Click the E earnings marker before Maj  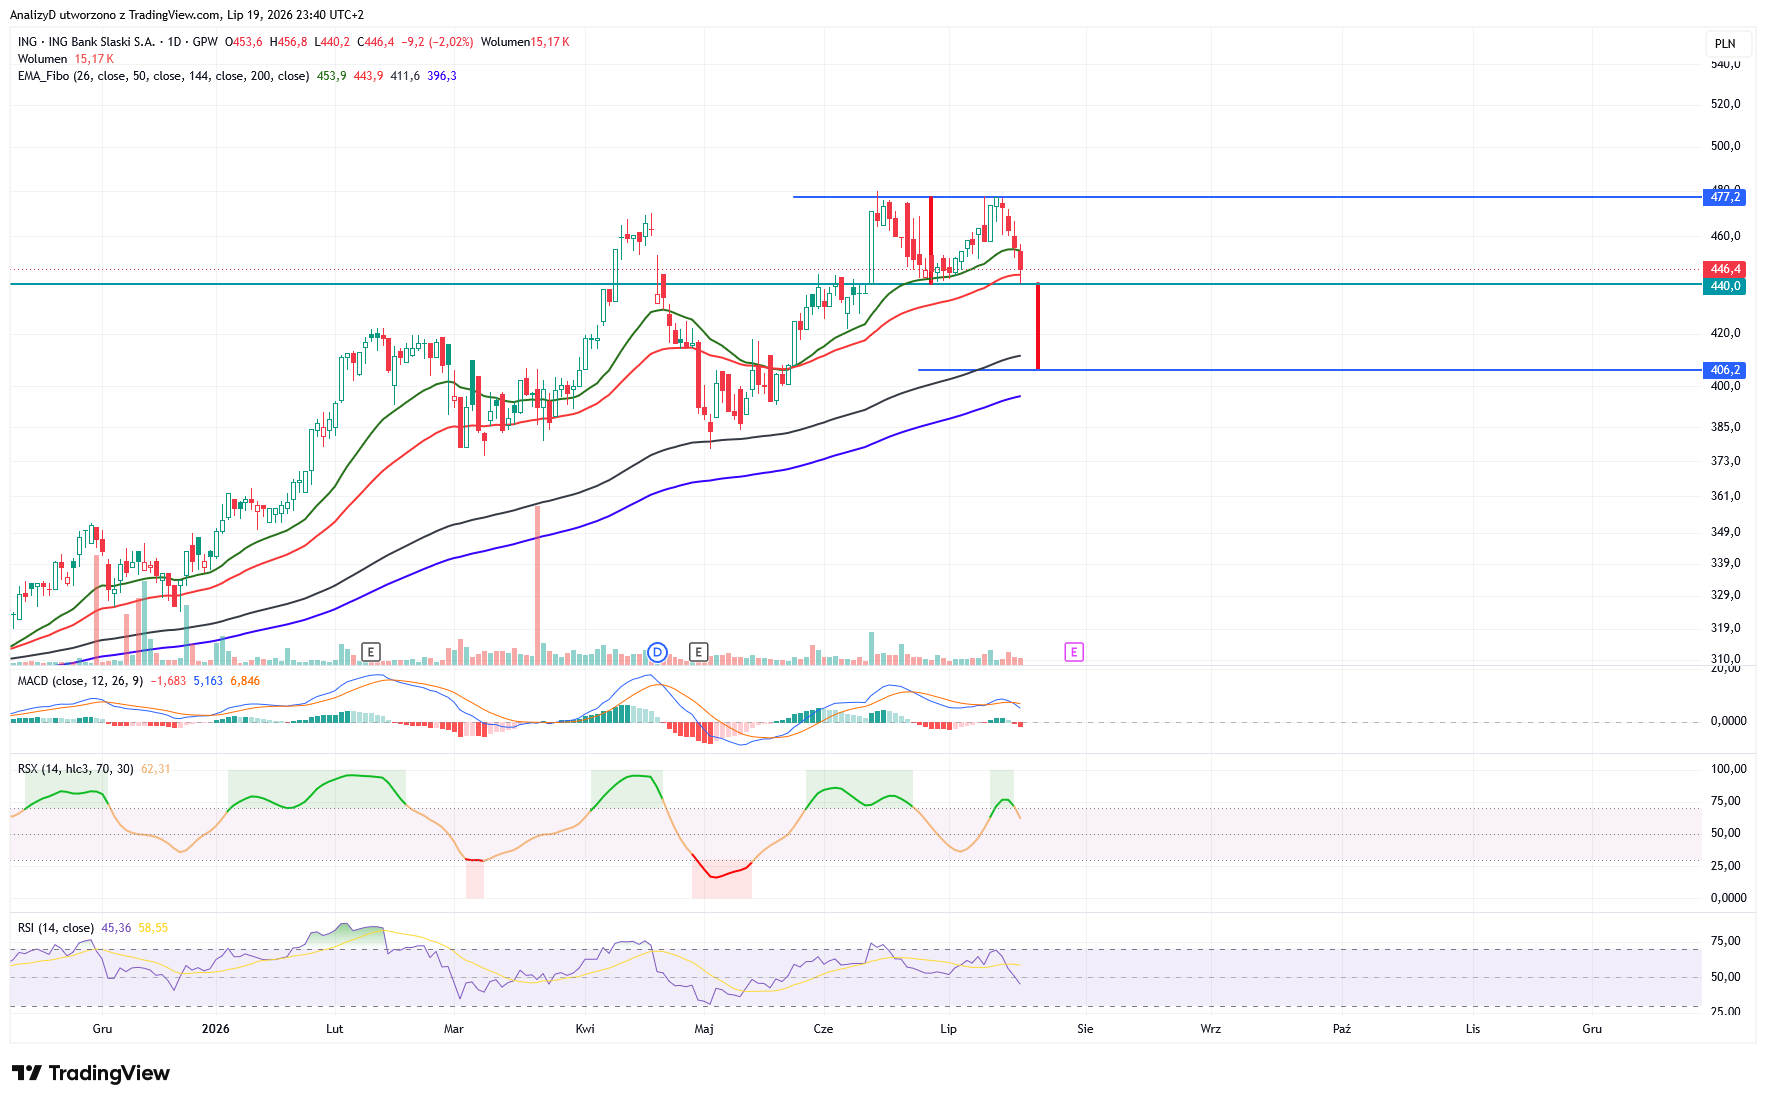699,652
